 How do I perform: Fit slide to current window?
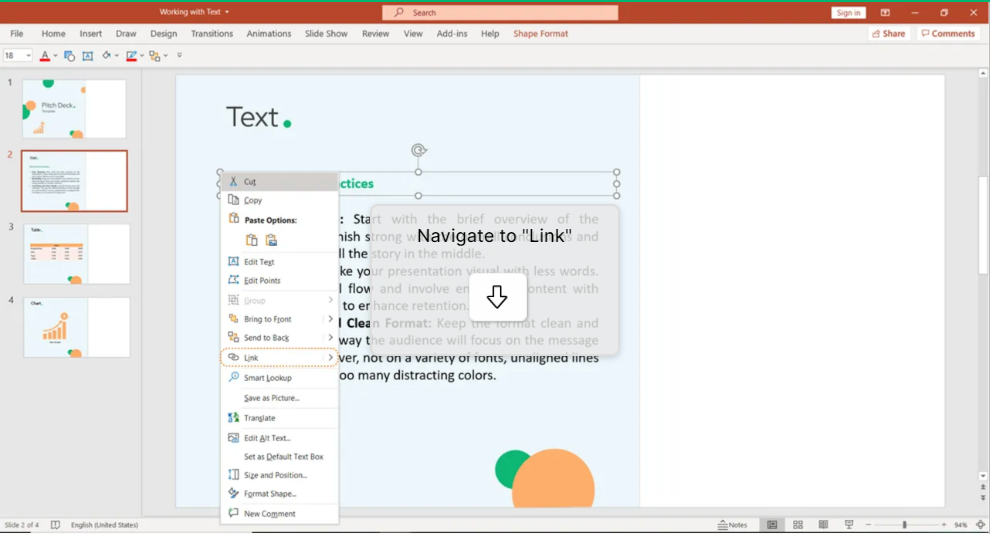click(980, 525)
